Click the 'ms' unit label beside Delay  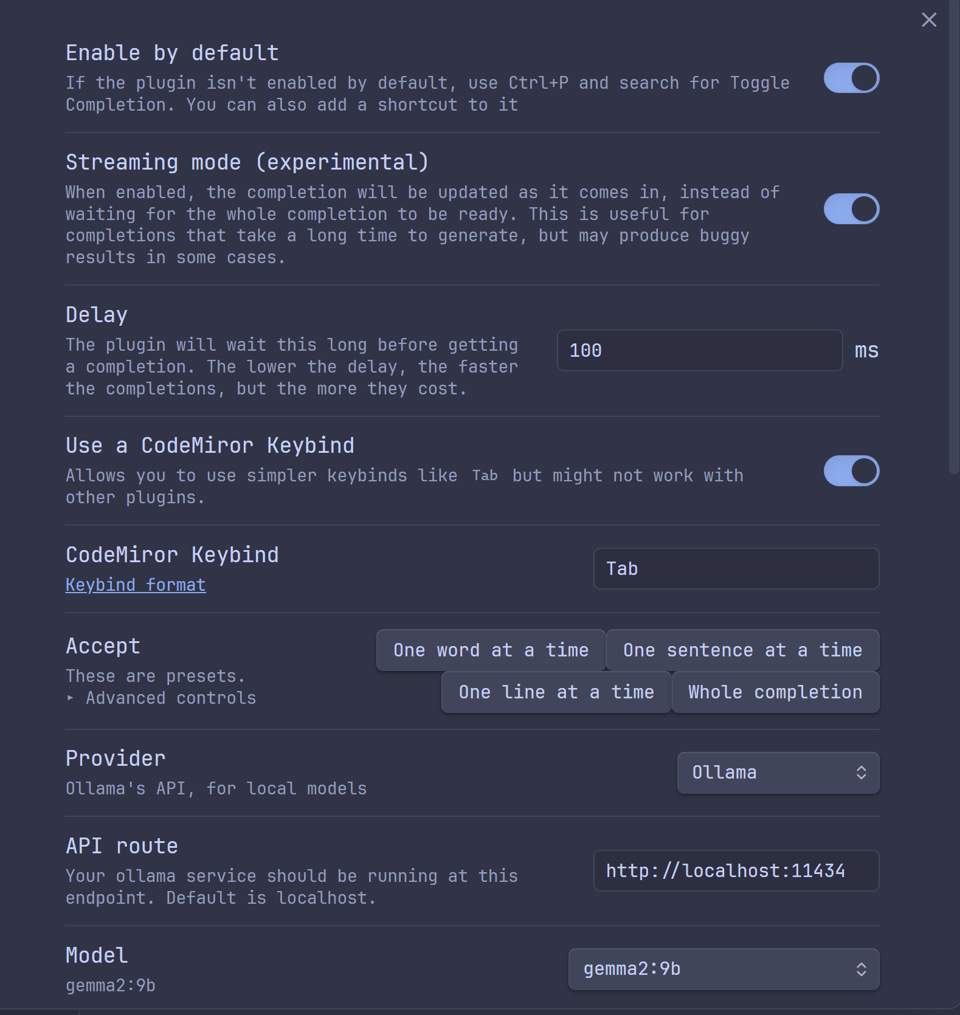click(866, 350)
